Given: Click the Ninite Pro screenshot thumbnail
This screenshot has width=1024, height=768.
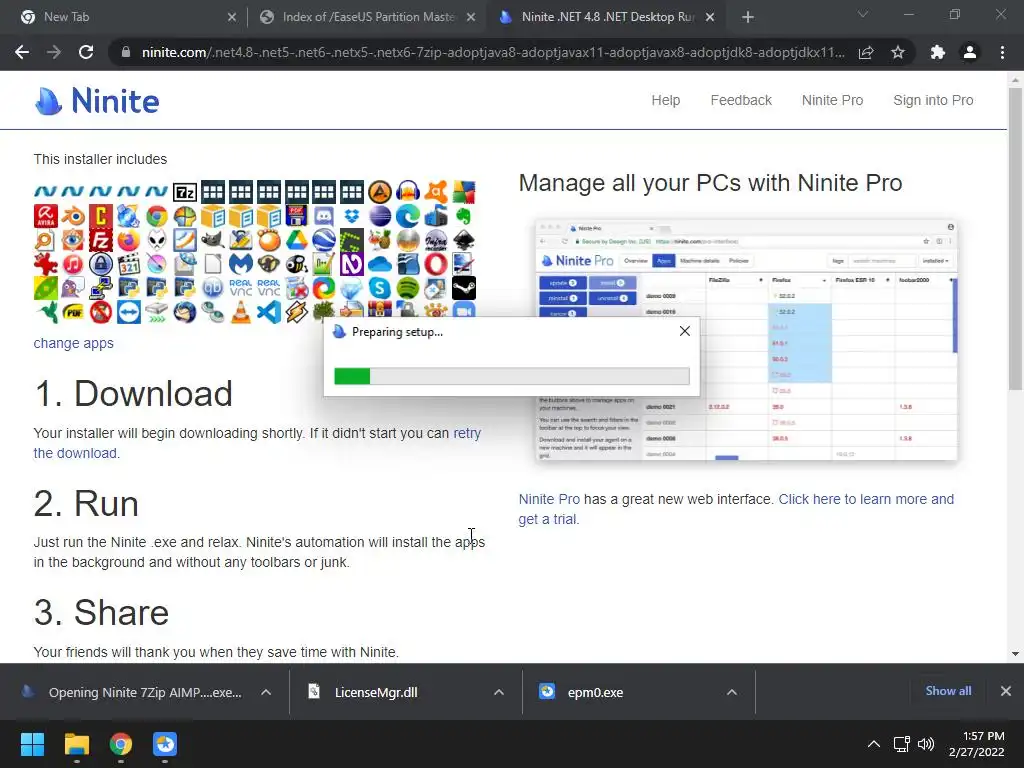Looking at the screenshot, I should (746, 340).
